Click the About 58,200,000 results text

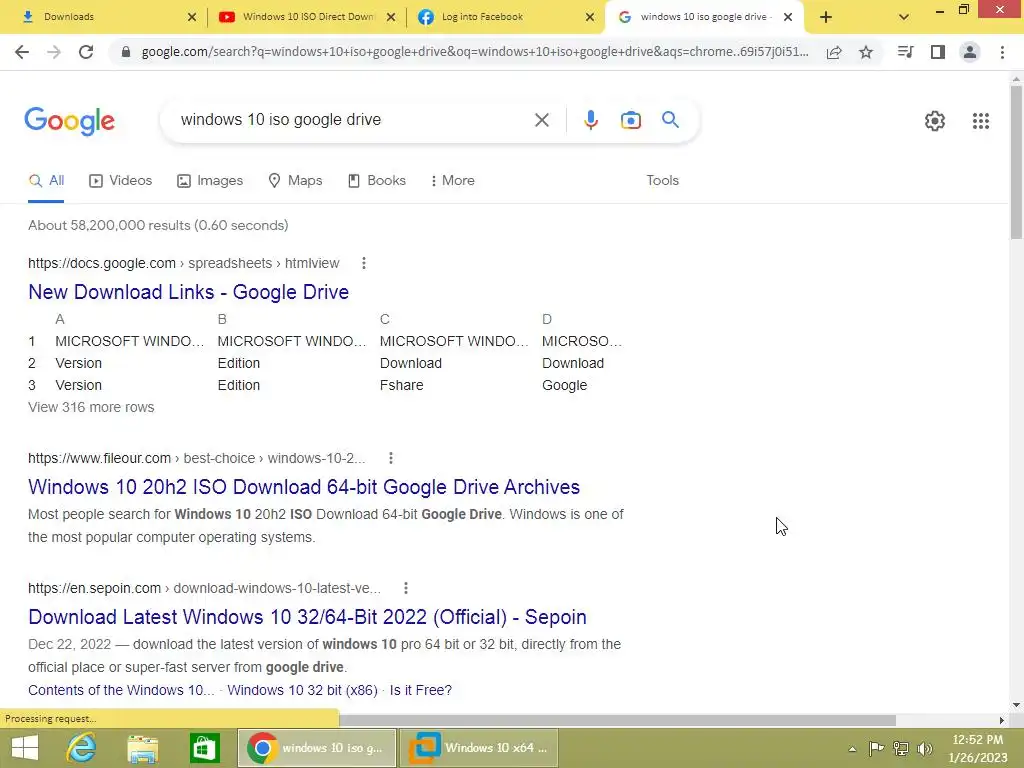tap(158, 225)
